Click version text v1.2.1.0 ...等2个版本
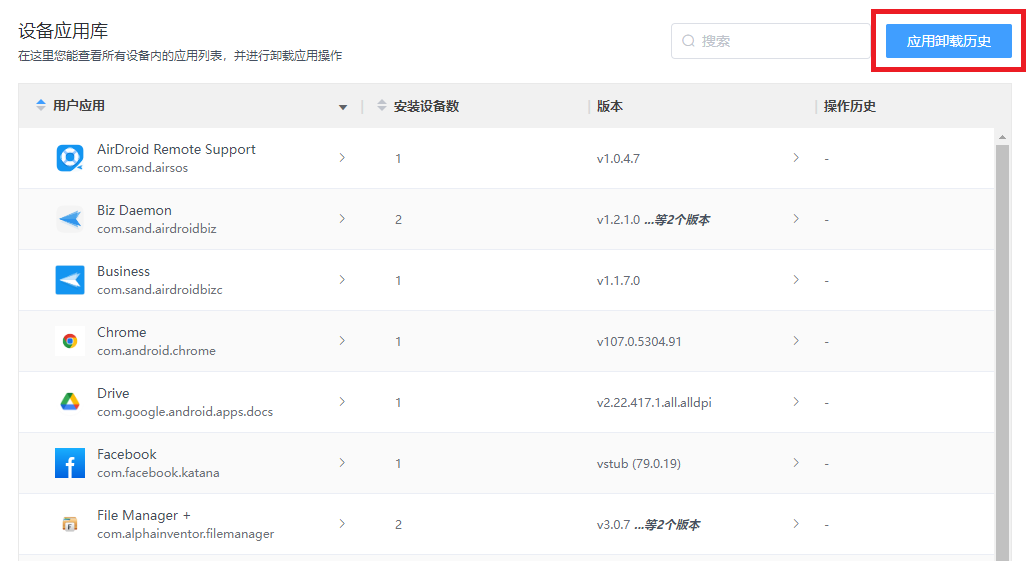Screen dimensions: 1031x561 pyautogui.click(x=654, y=220)
